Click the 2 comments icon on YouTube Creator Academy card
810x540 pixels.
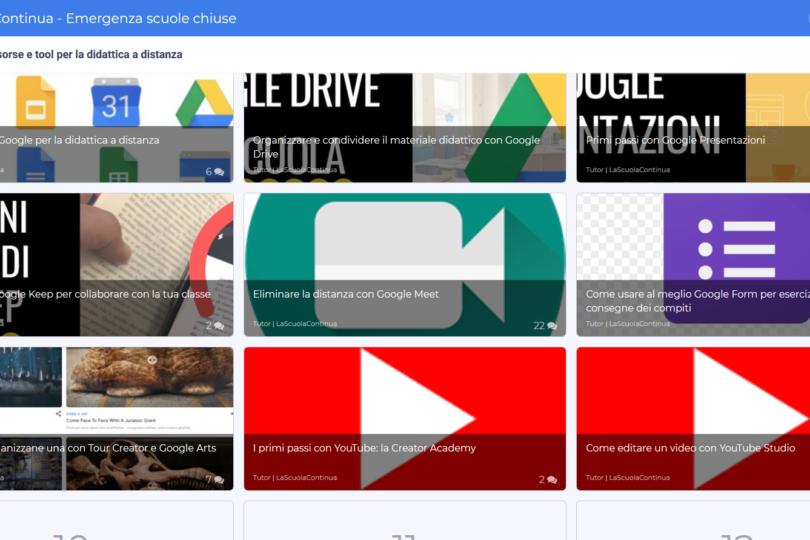pyautogui.click(x=552, y=480)
